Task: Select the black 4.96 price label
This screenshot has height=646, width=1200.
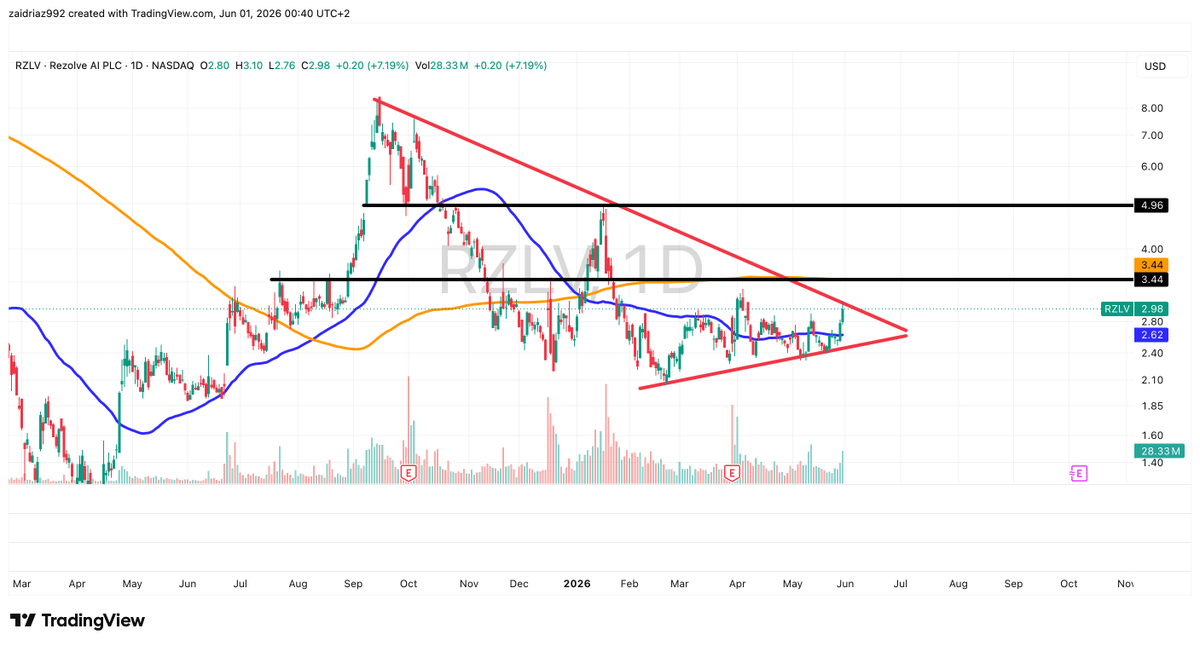Action: tap(1151, 205)
